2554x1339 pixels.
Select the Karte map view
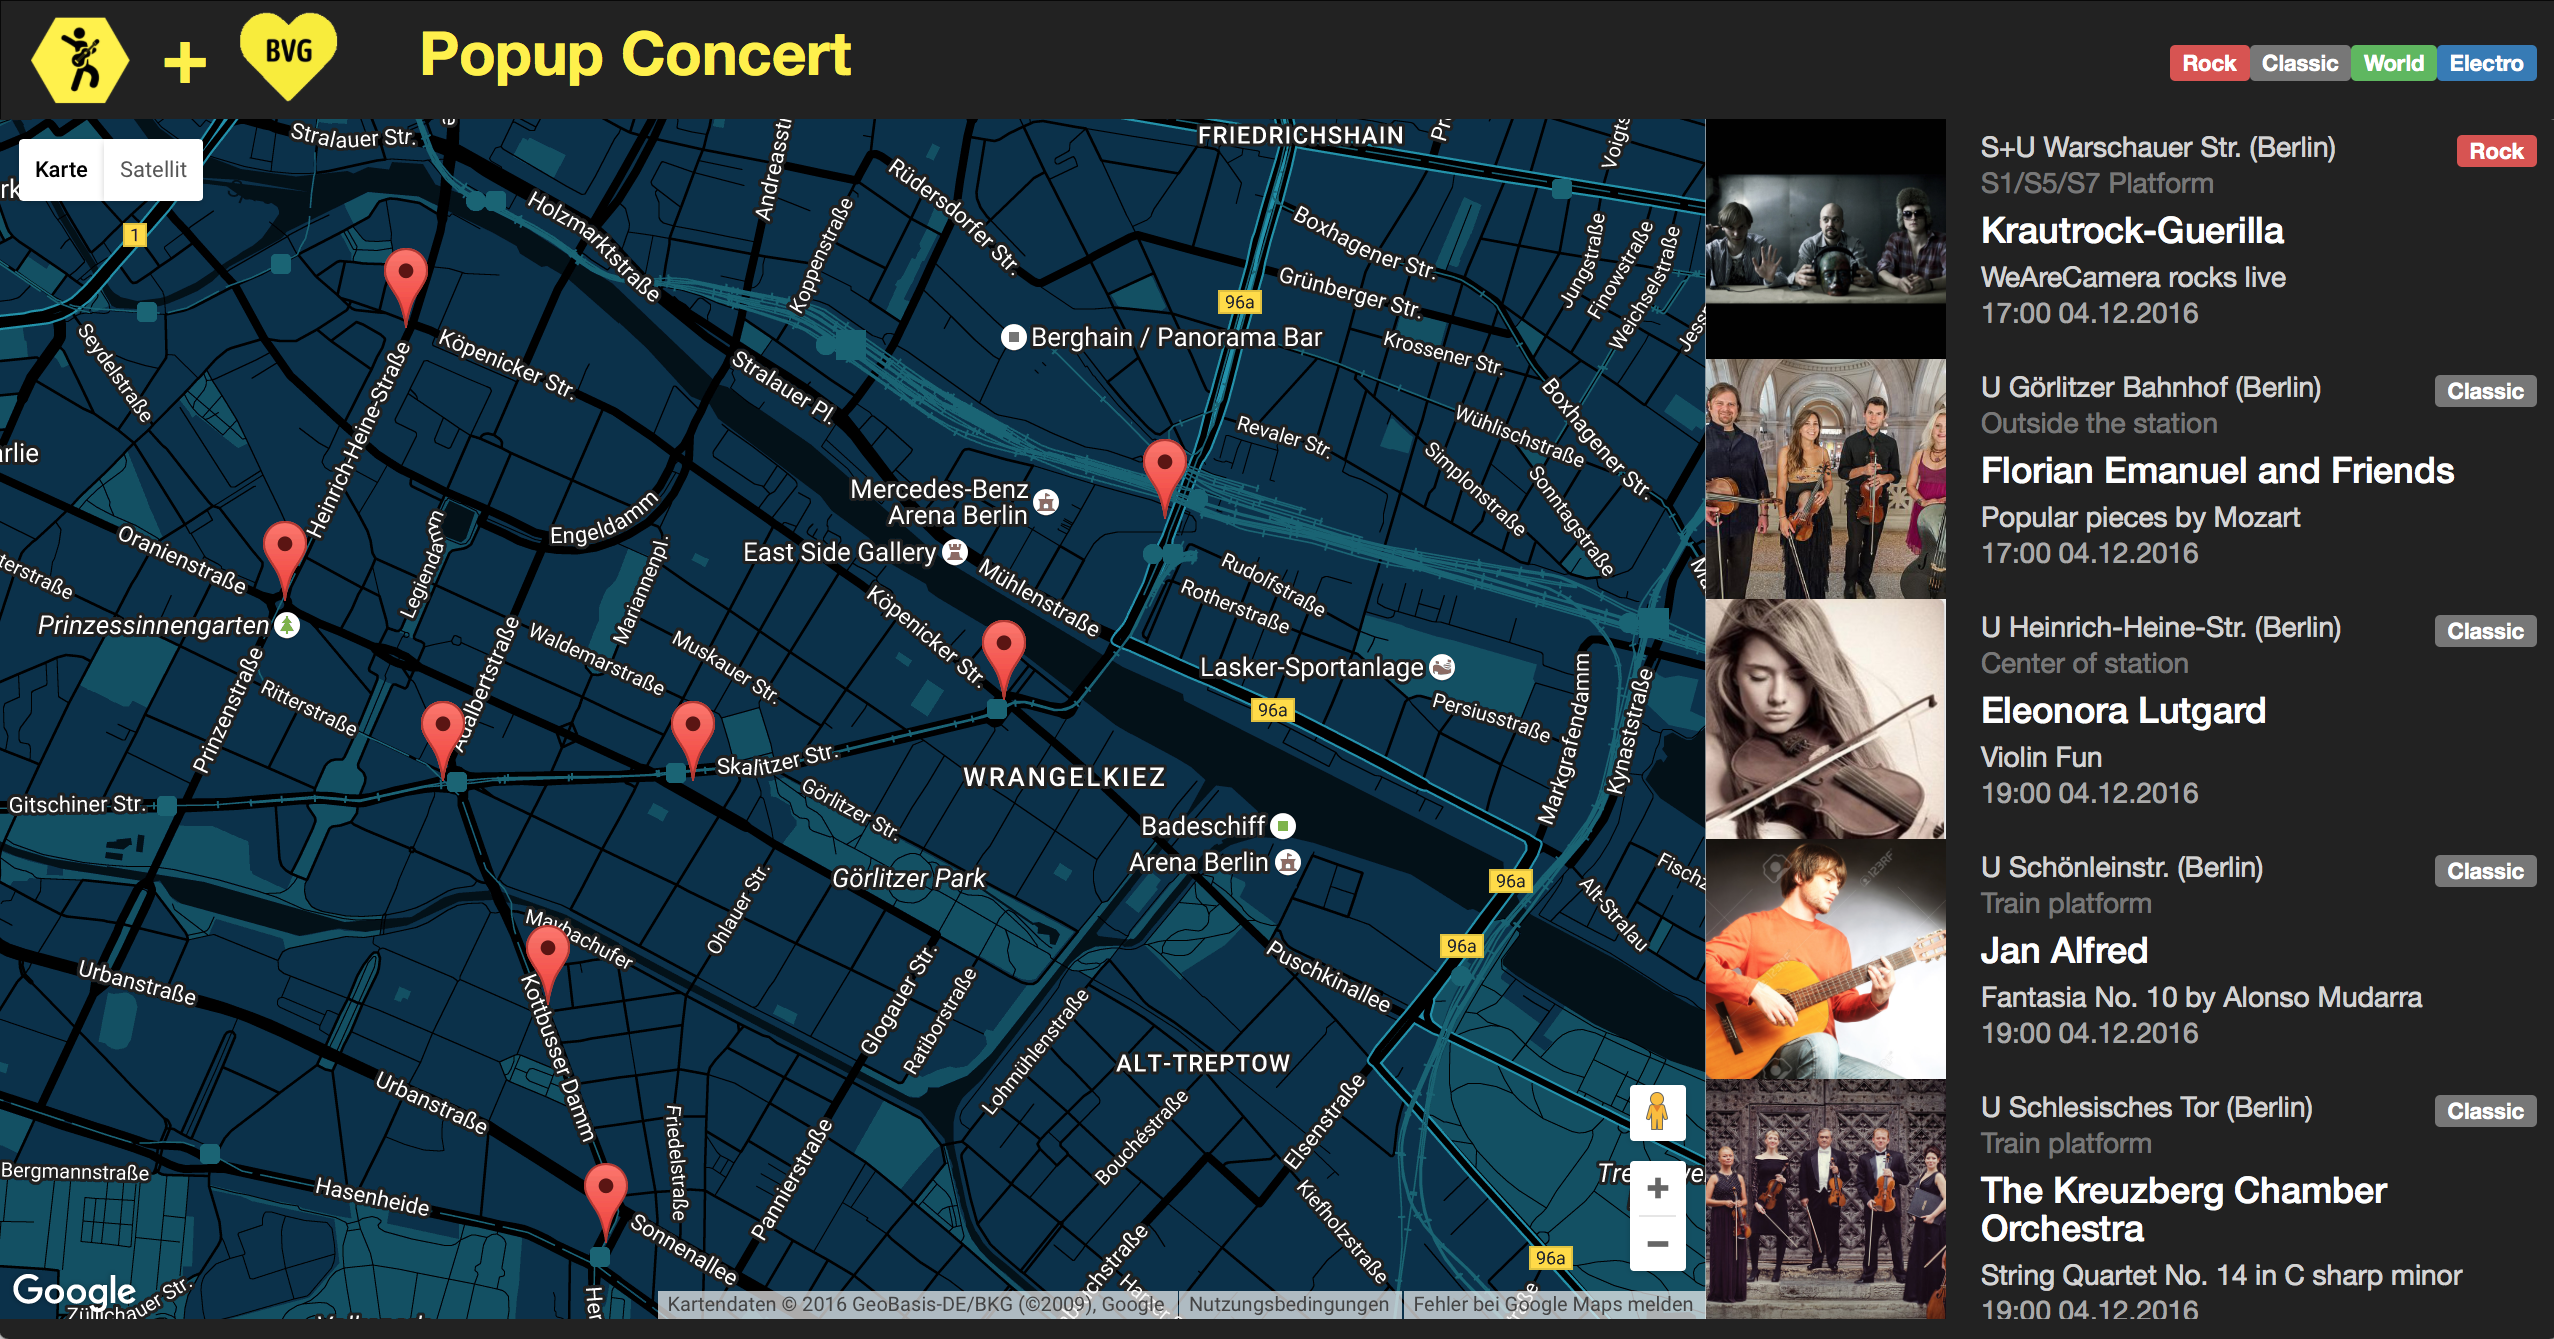[x=61, y=169]
